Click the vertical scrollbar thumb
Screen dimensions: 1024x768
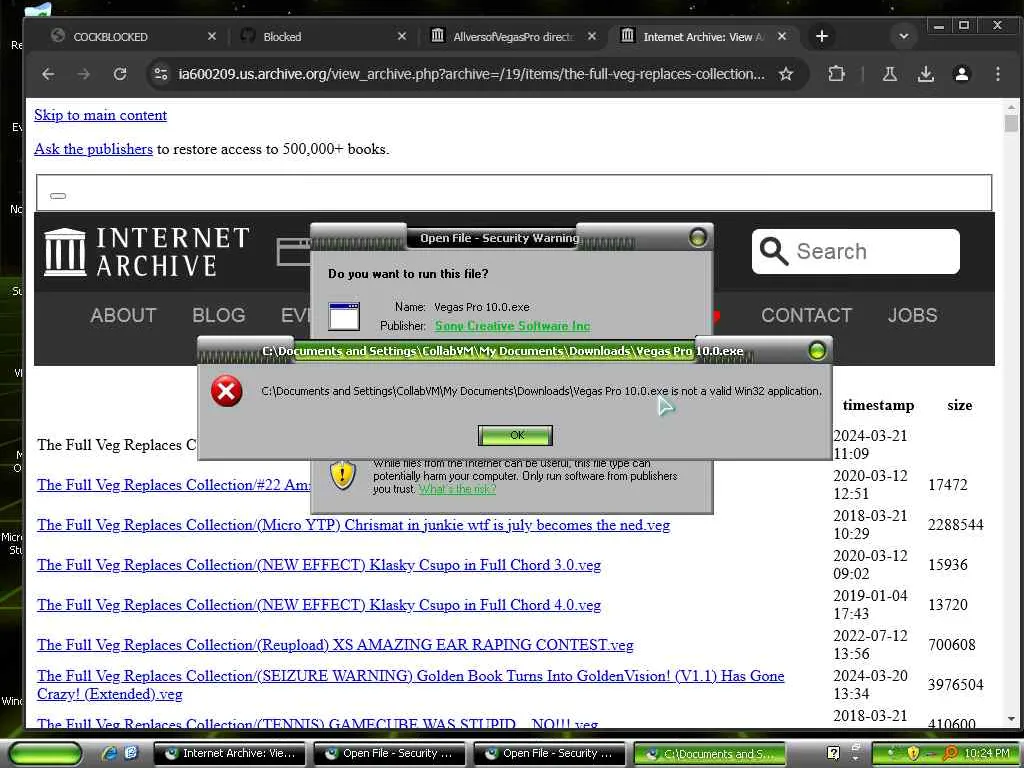[1011, 123]
